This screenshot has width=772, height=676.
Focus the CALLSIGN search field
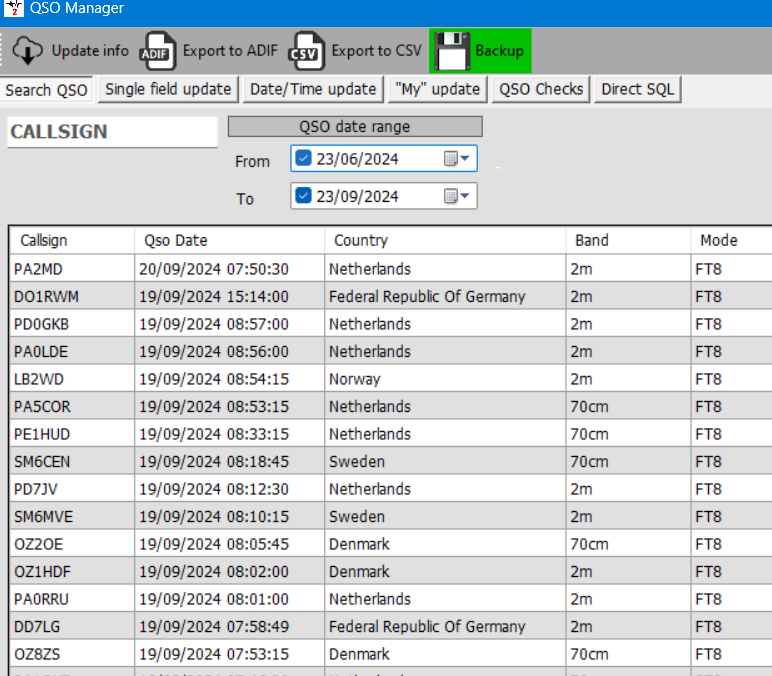coord(112,131)
